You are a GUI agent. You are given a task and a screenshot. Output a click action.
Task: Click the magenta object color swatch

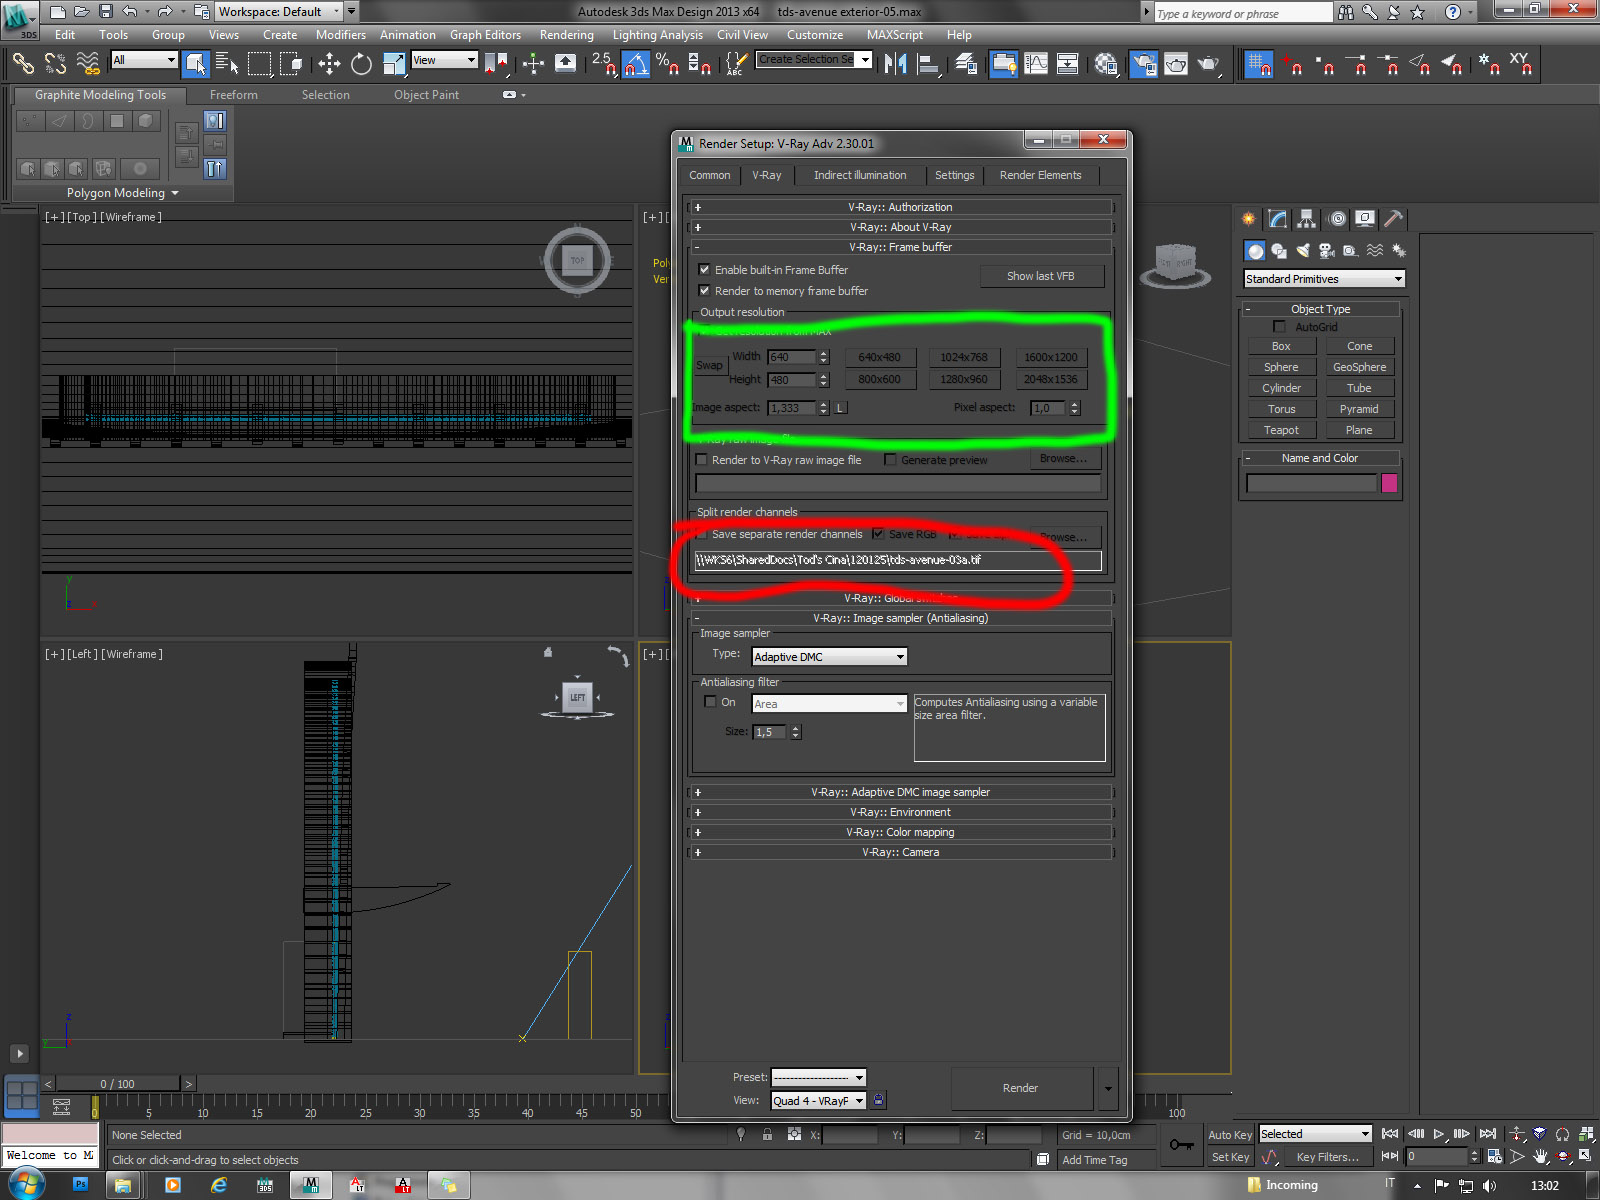1389,484
